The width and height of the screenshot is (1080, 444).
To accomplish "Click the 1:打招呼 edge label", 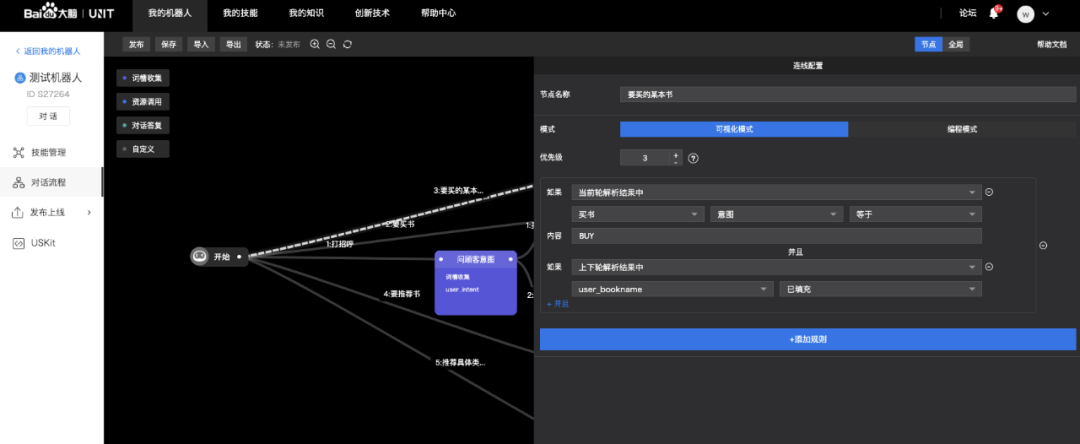I will pos(340,244).
